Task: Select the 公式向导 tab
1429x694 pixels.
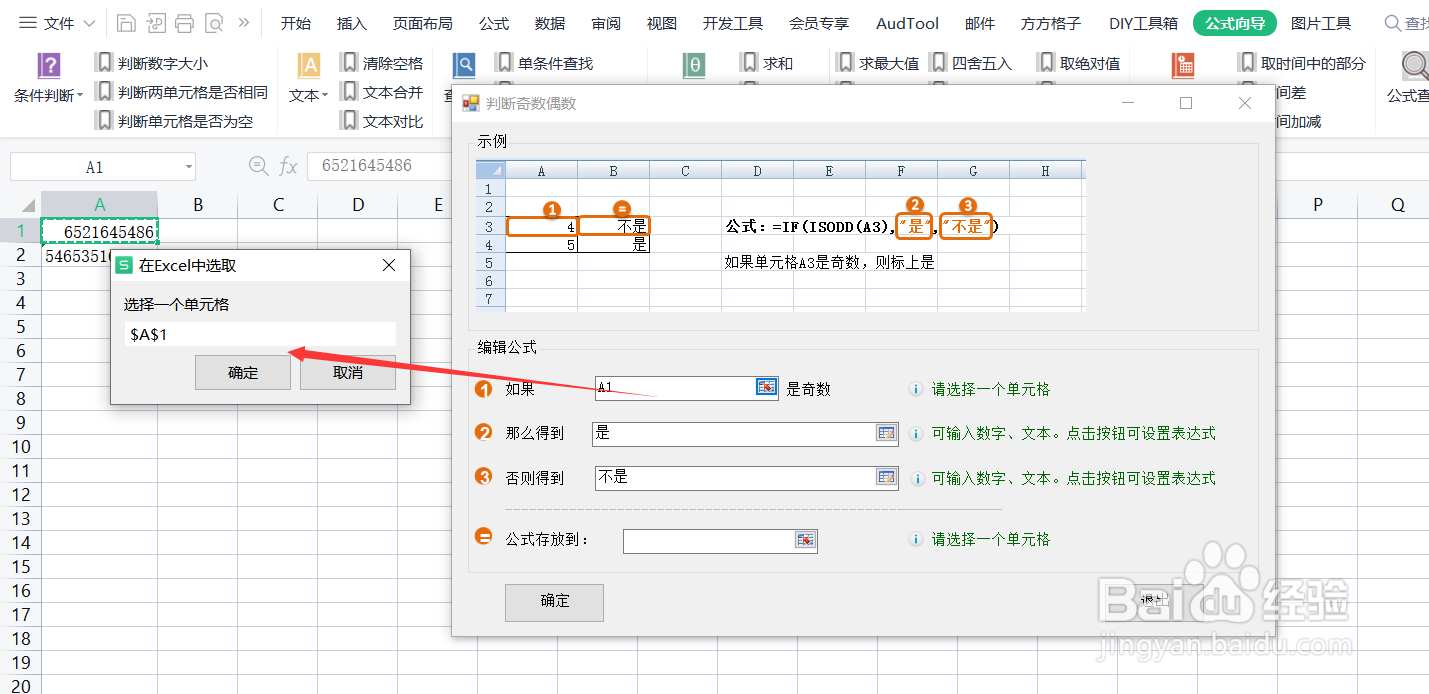Action: (x=1235, y=23)
